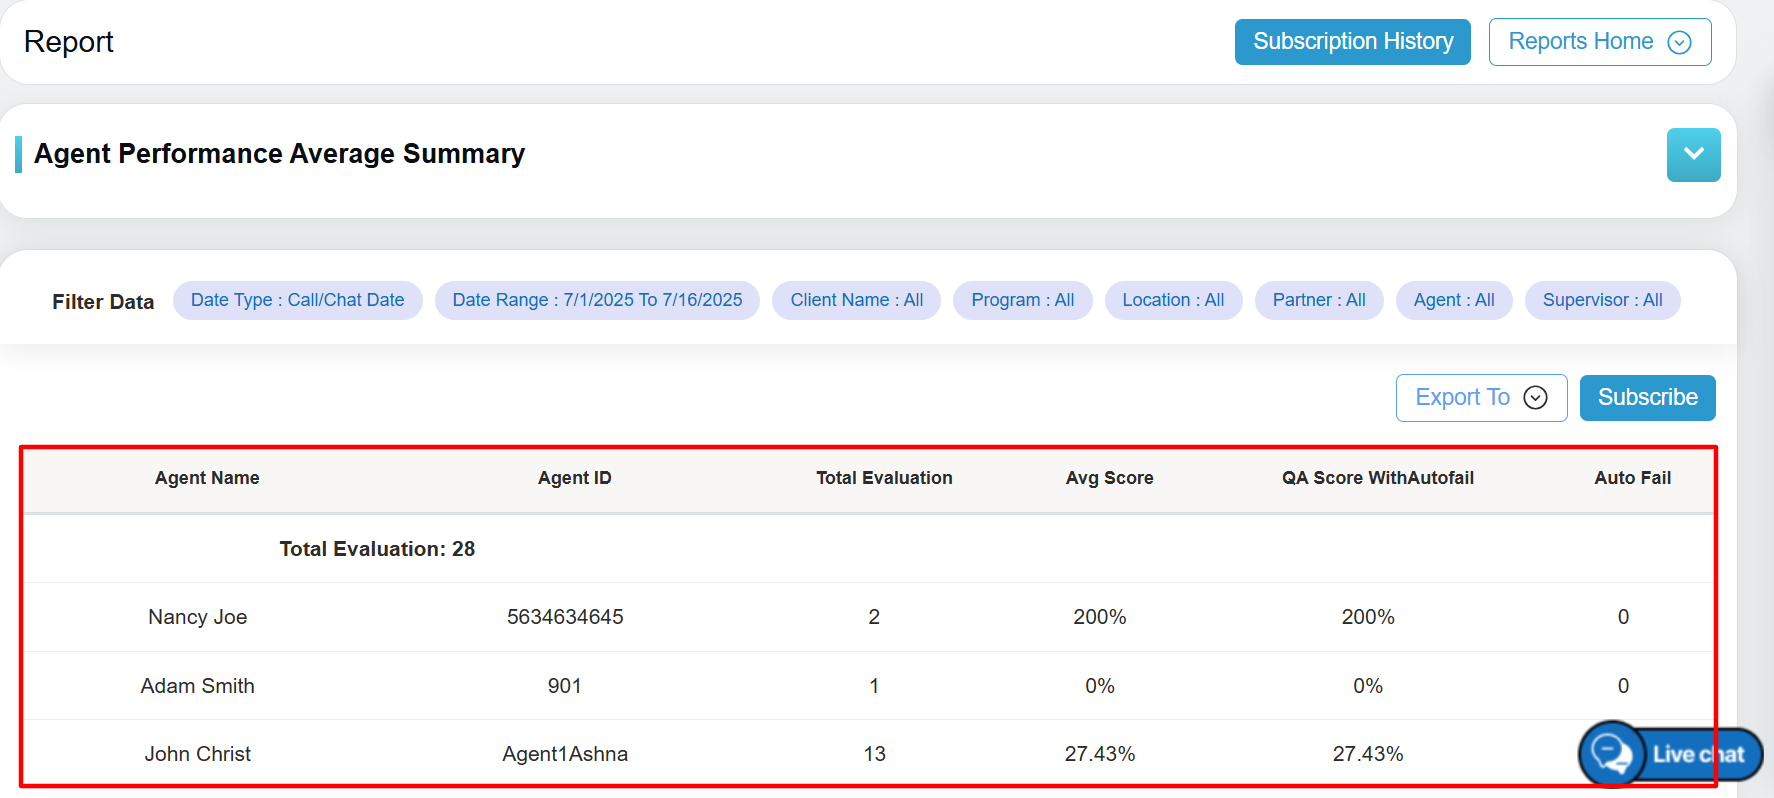
Task: Click the Program: All filter chip
Action: [1022, 300]
